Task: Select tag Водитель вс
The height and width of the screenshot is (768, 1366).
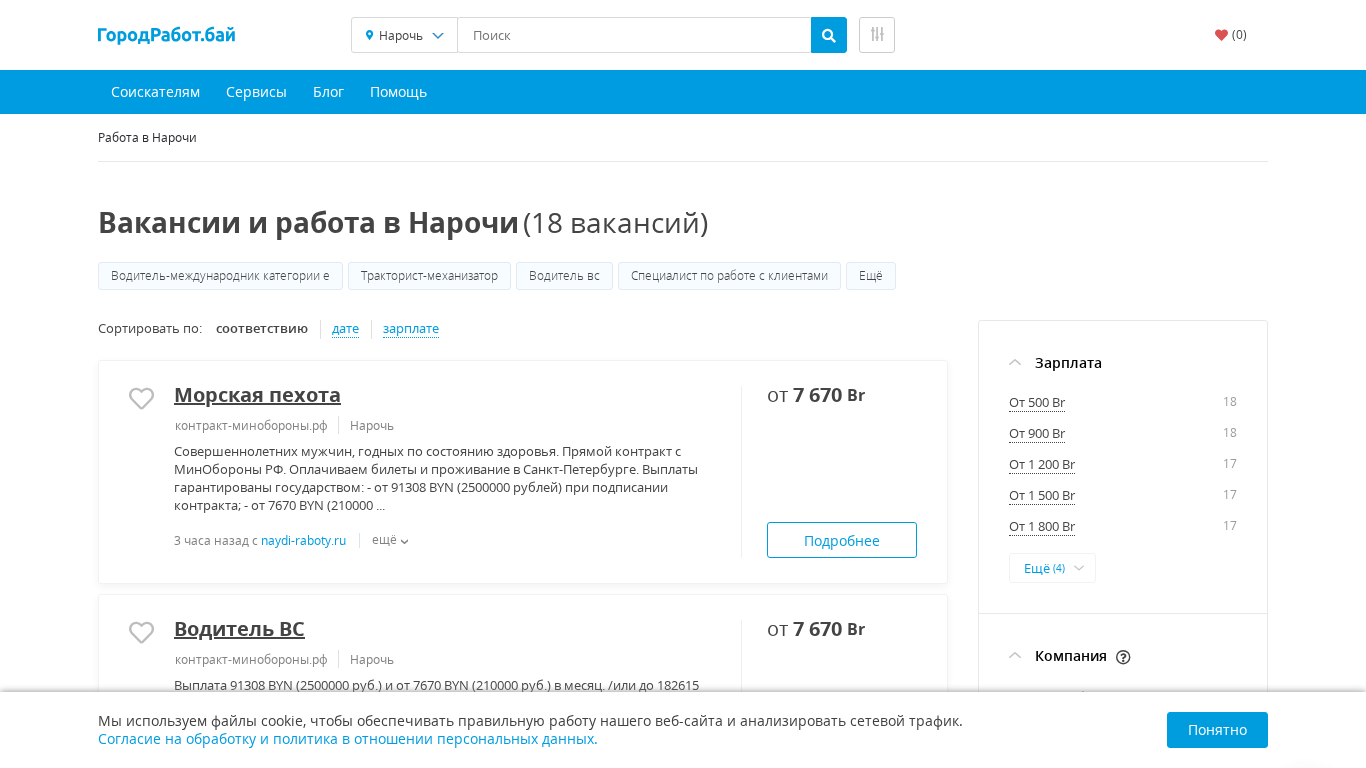Action: click(x=564, y=276)
